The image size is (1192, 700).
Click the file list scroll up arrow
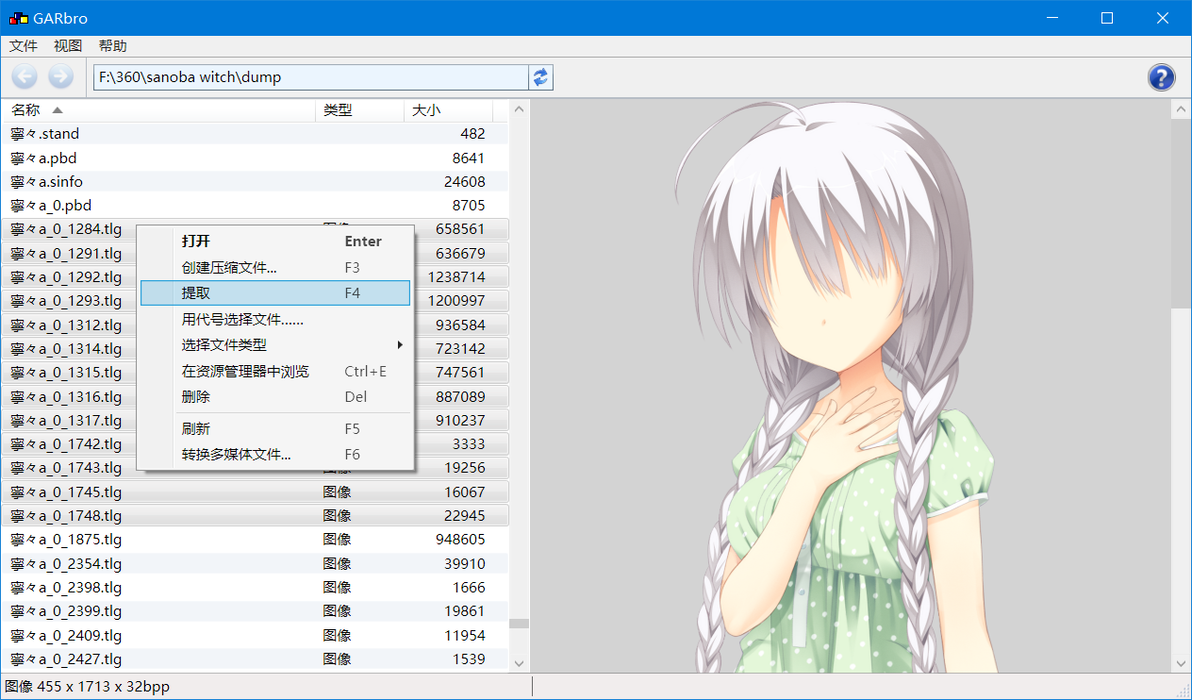(519, 109)
